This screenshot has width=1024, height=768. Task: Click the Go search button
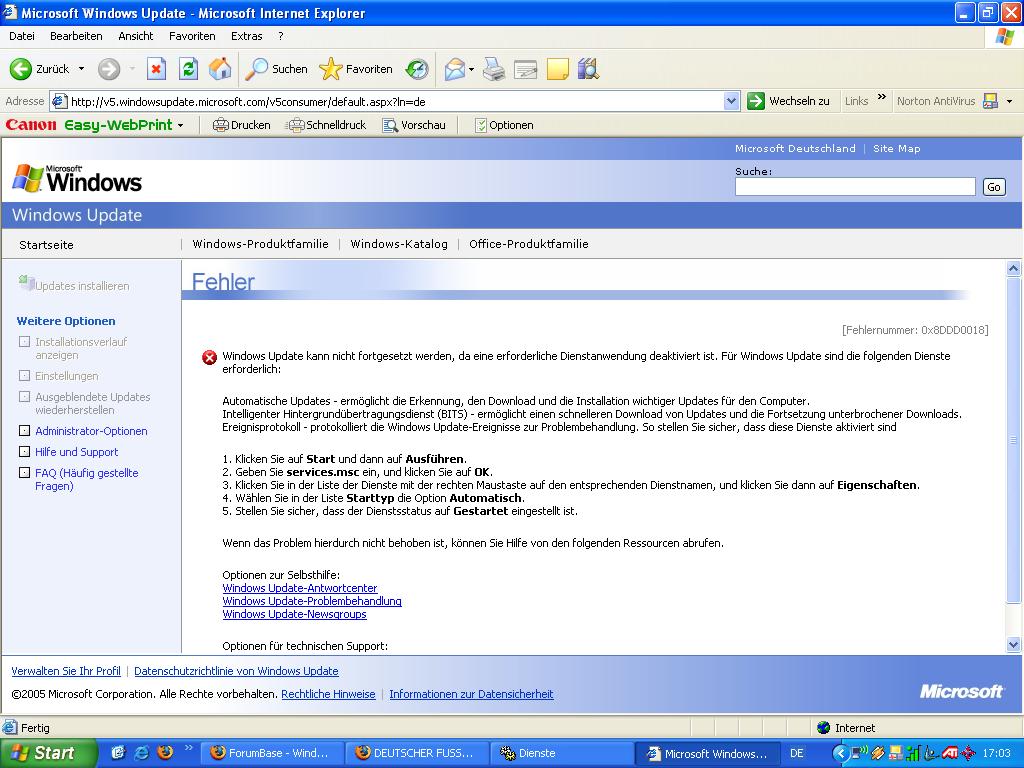coord(994,187)
